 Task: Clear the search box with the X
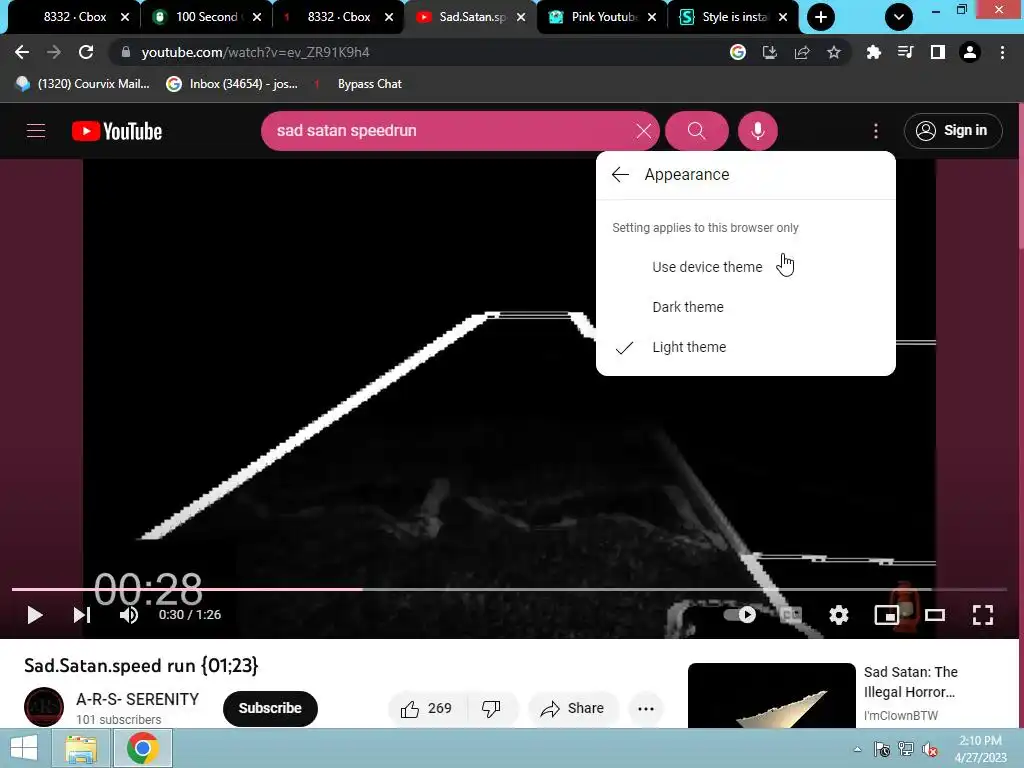[643, 131]
